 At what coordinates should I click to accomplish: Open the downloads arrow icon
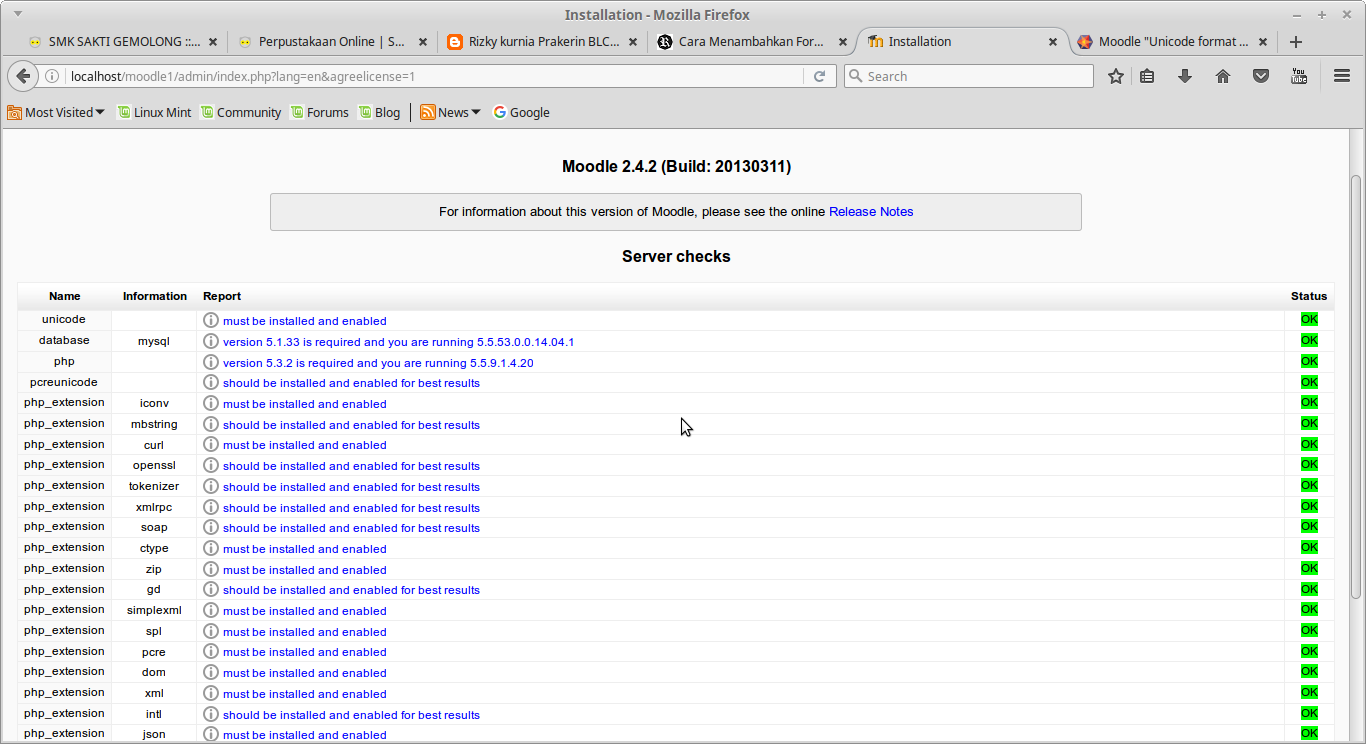pyautogui.click(x=1185, y=76)
